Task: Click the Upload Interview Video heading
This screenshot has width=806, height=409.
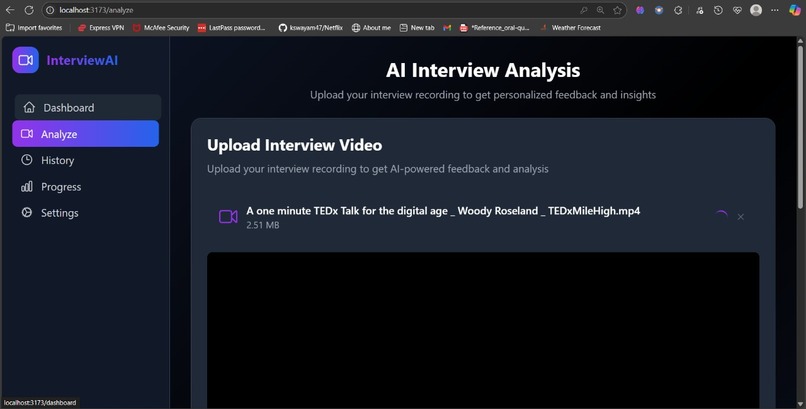Action: point(295,145)
